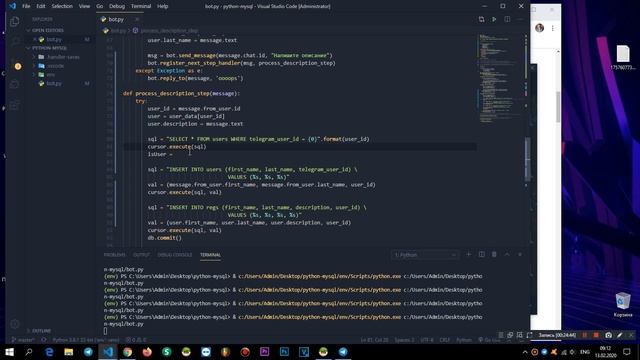Open the recorder pencil draw tool

click(x=620, y=335)
